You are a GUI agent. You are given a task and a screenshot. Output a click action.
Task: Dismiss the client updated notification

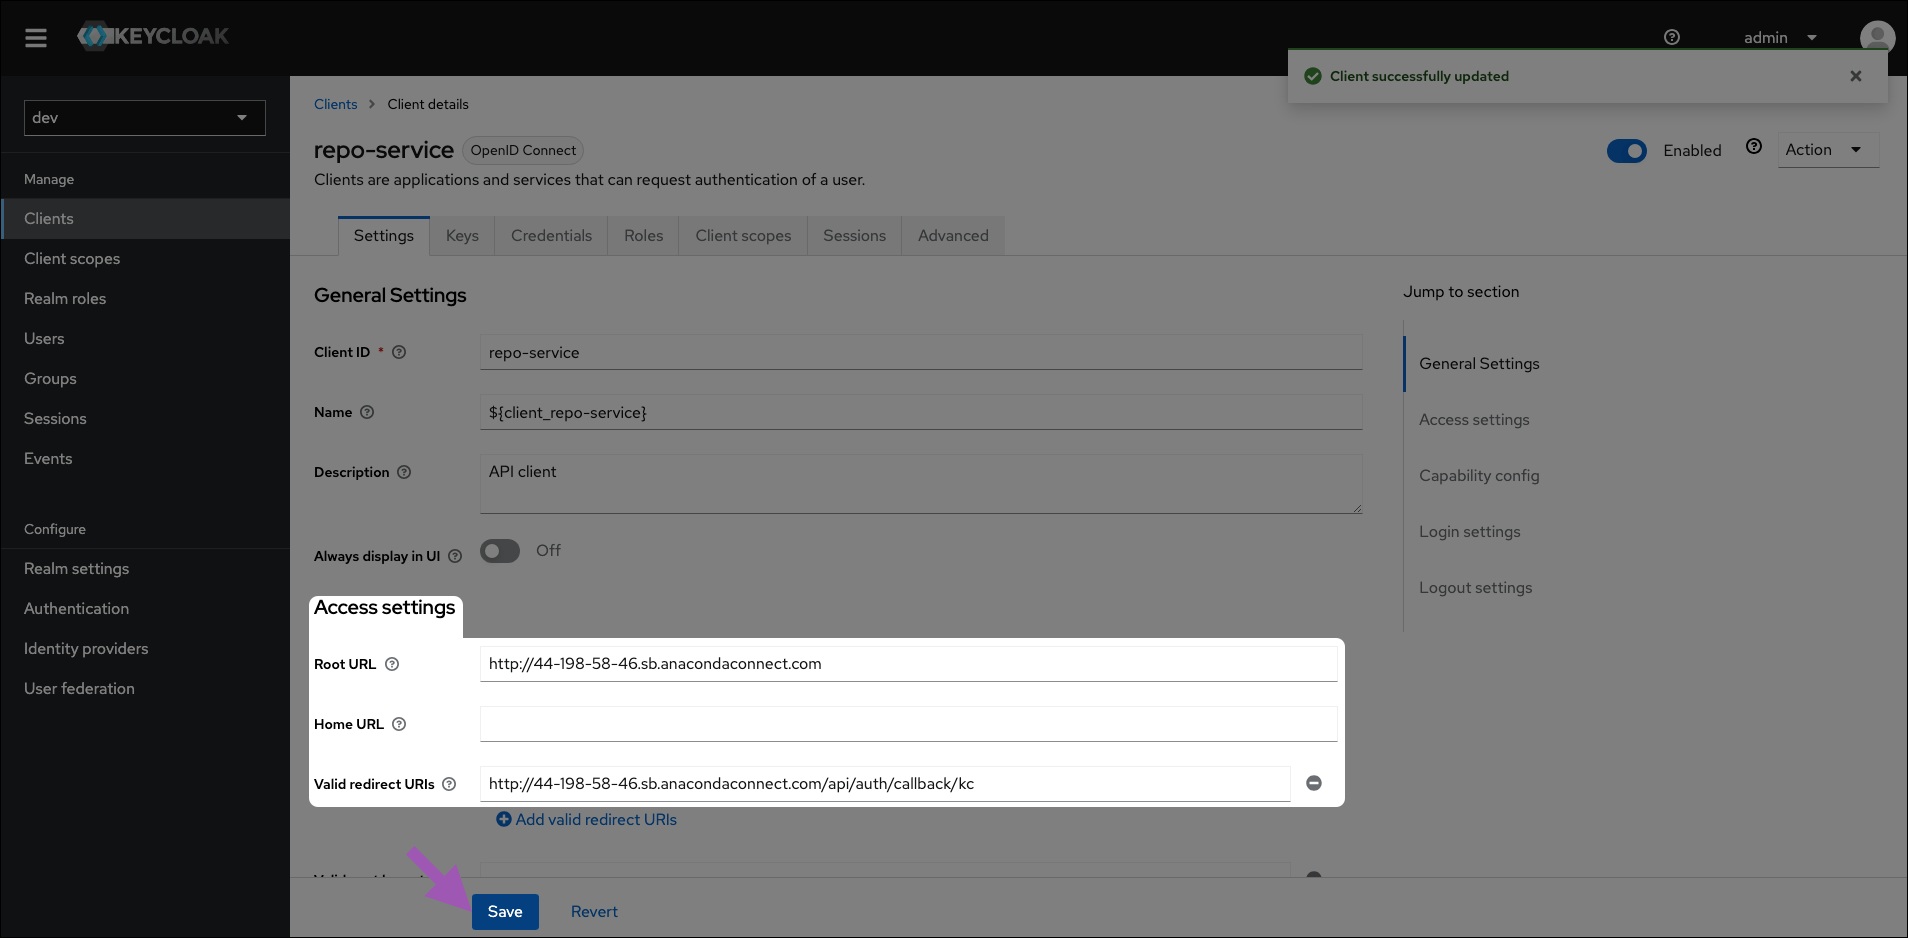point(1856,76)
